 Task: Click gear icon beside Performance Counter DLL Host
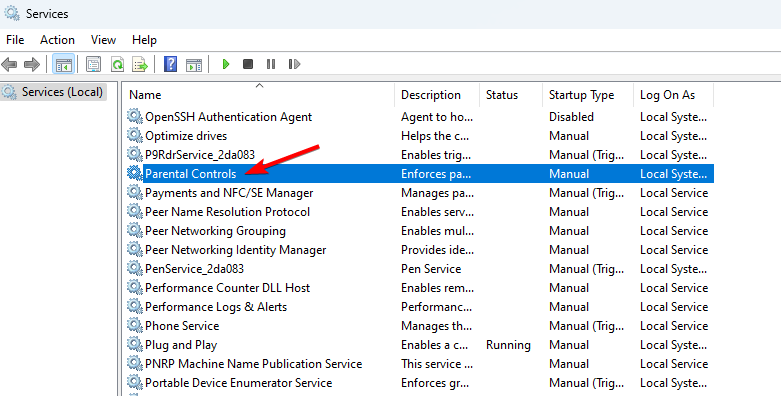click(x=134, y=287)
